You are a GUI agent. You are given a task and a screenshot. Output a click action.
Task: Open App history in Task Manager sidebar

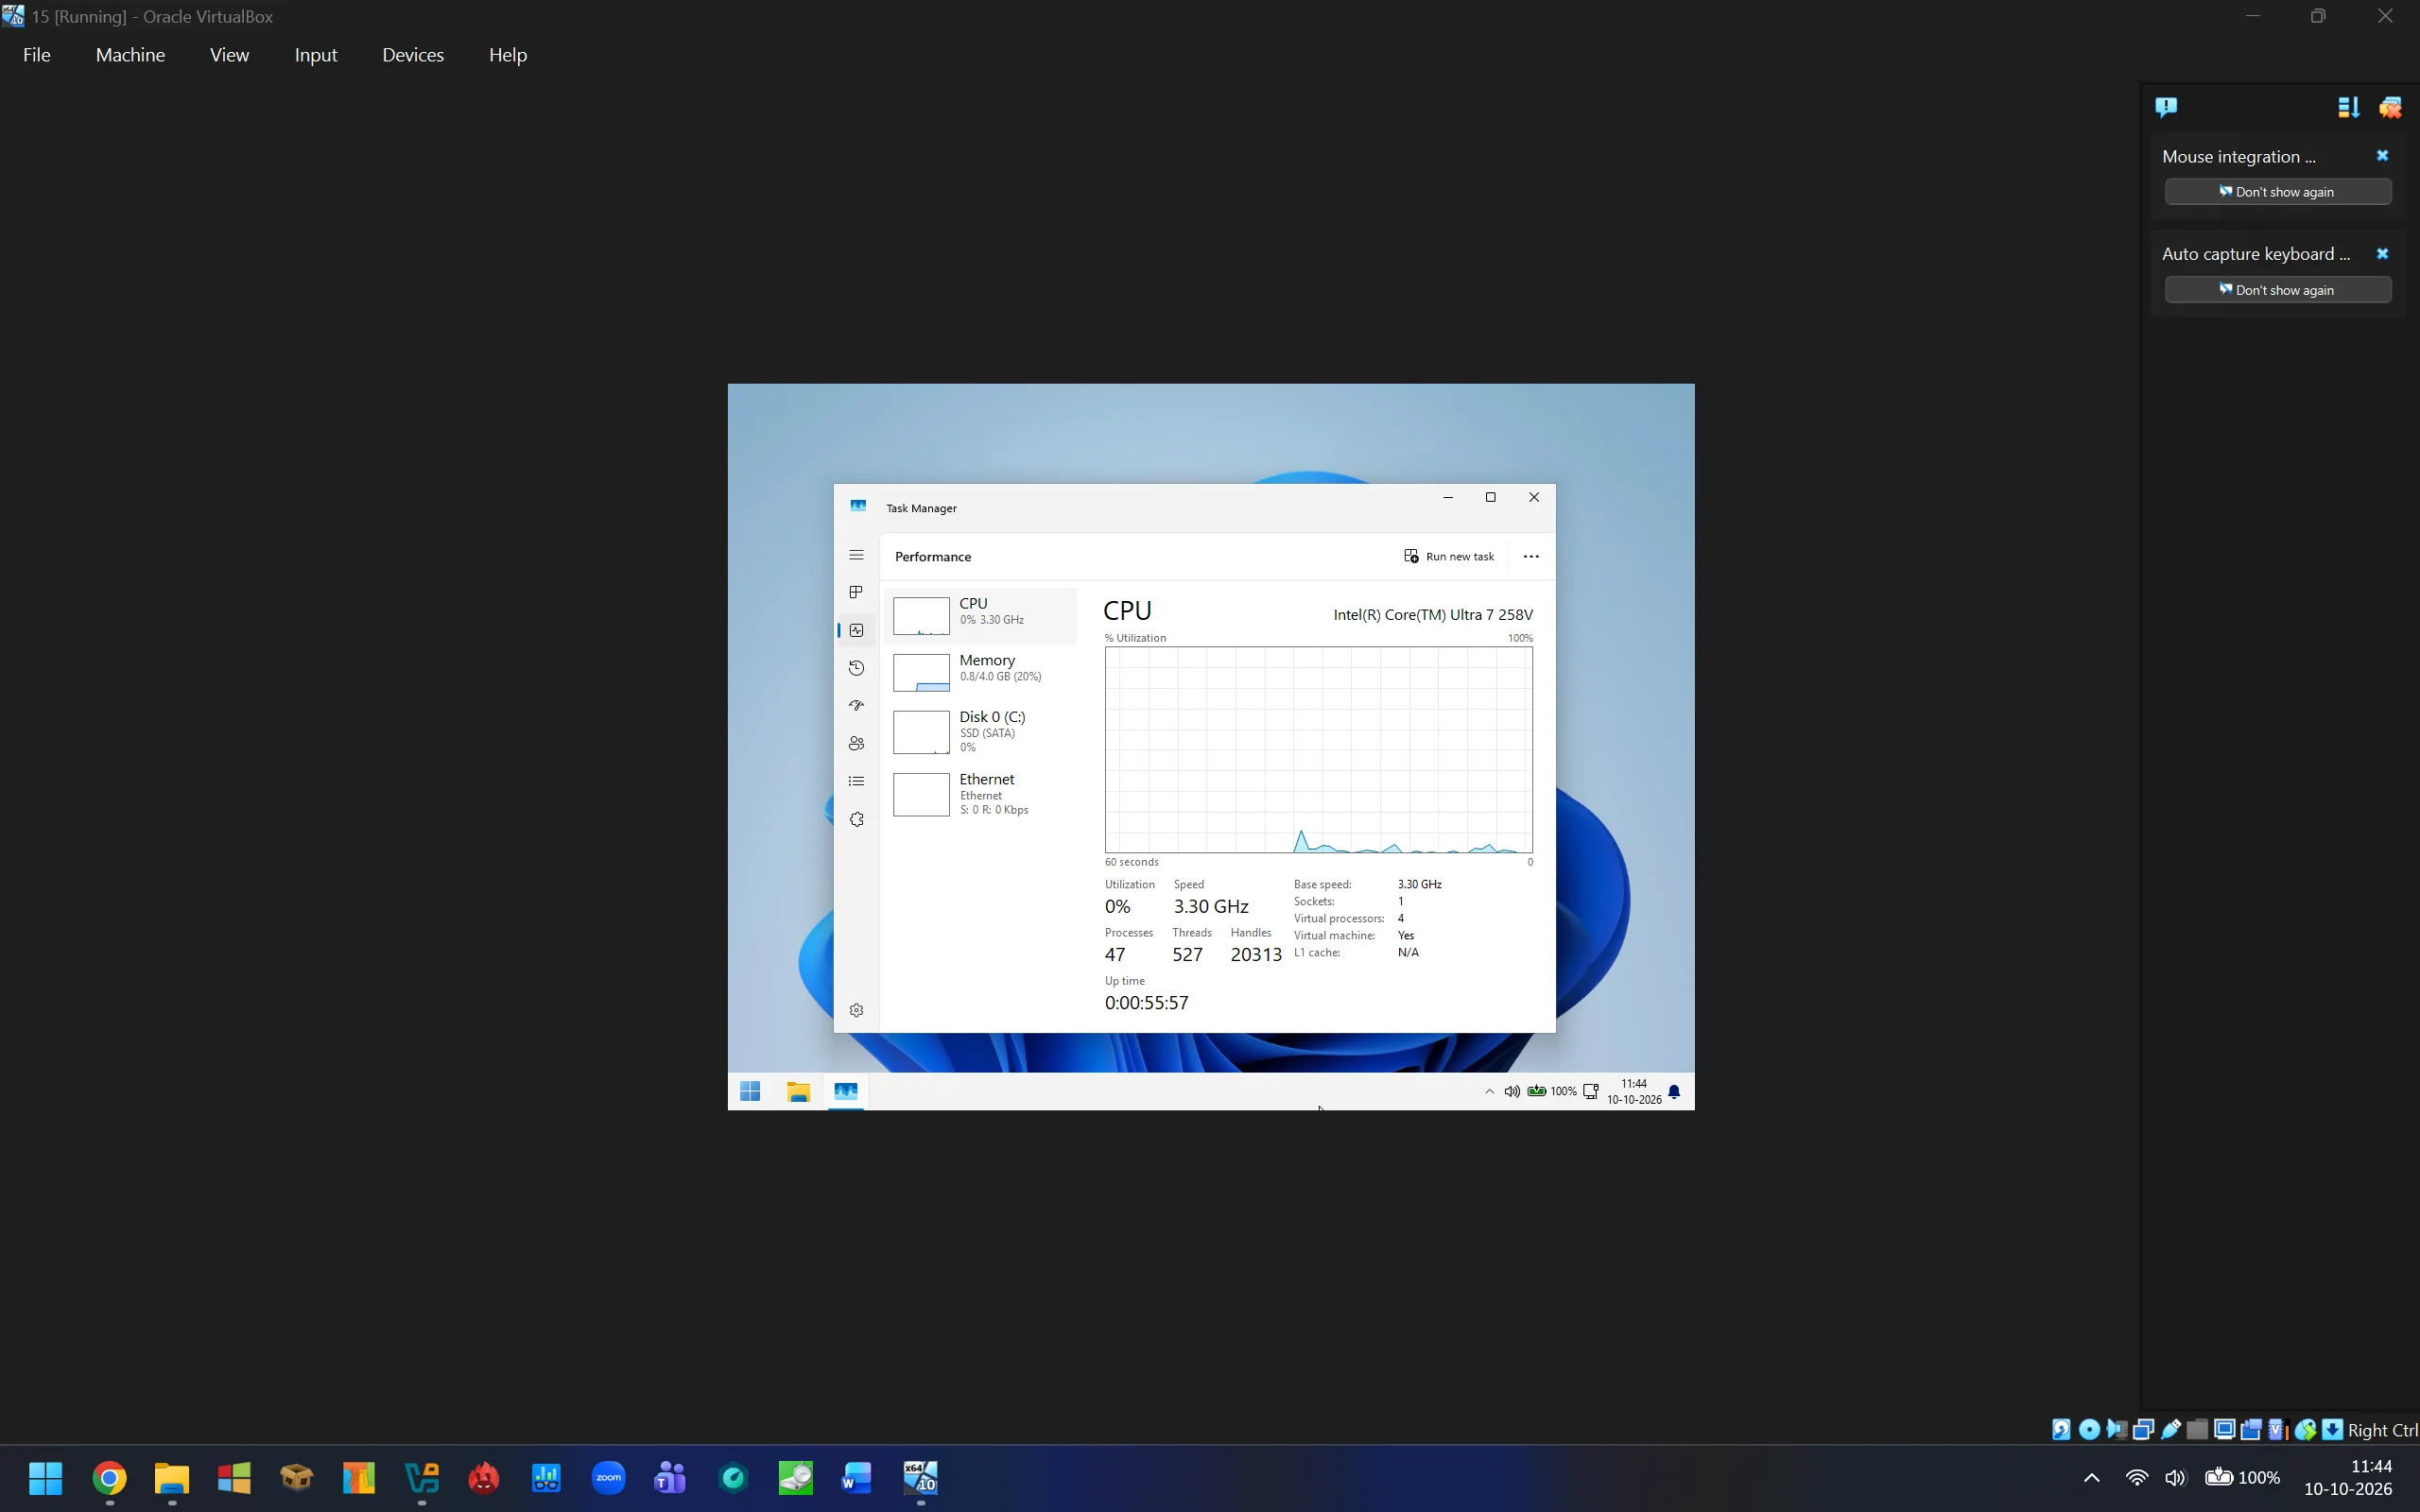(856, 668)
